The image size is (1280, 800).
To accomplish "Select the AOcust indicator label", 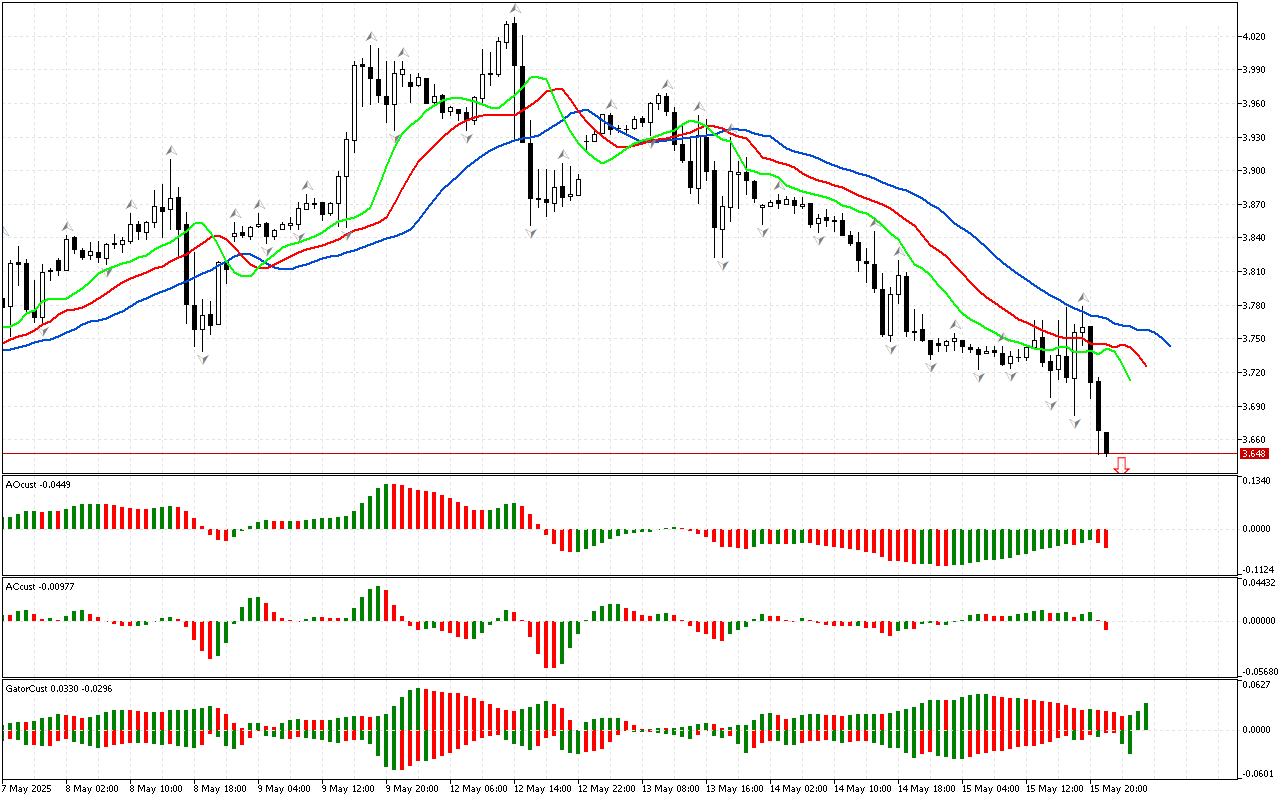I will (36, 485).
